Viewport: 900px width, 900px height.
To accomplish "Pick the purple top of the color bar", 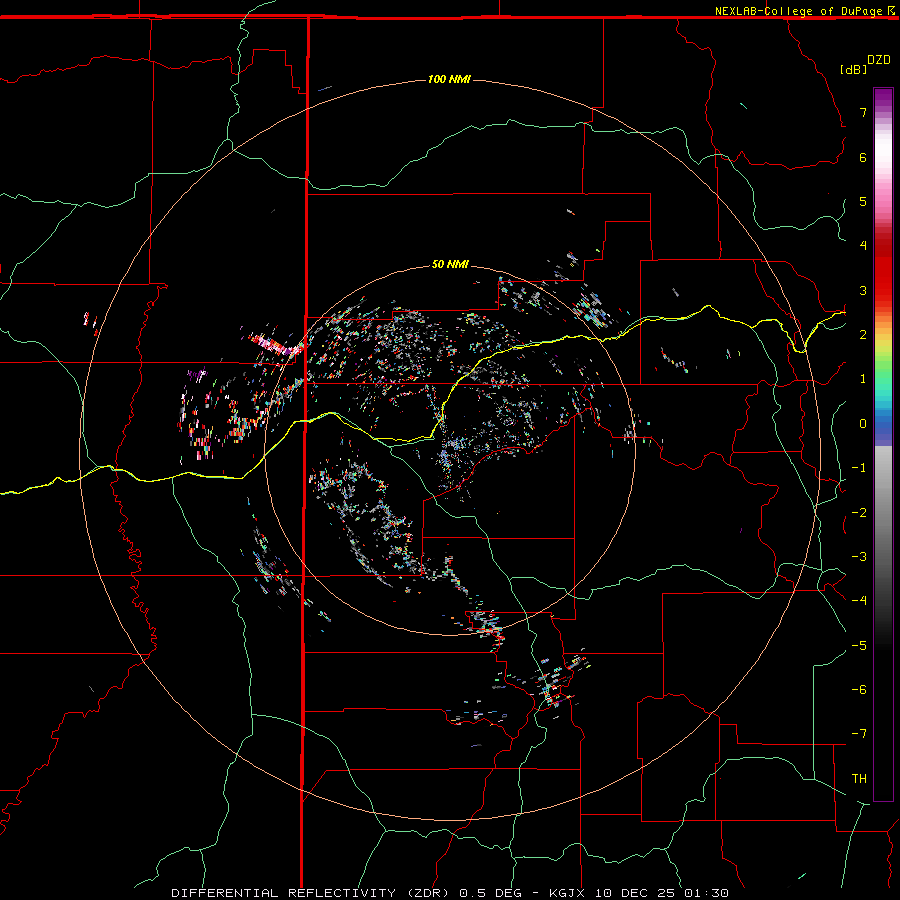I will 883,98.
